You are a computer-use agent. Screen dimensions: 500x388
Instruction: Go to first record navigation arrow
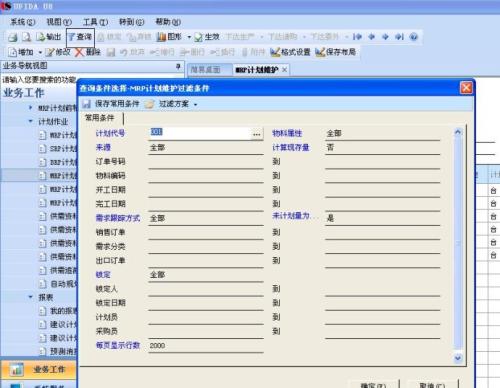[357, 37]
